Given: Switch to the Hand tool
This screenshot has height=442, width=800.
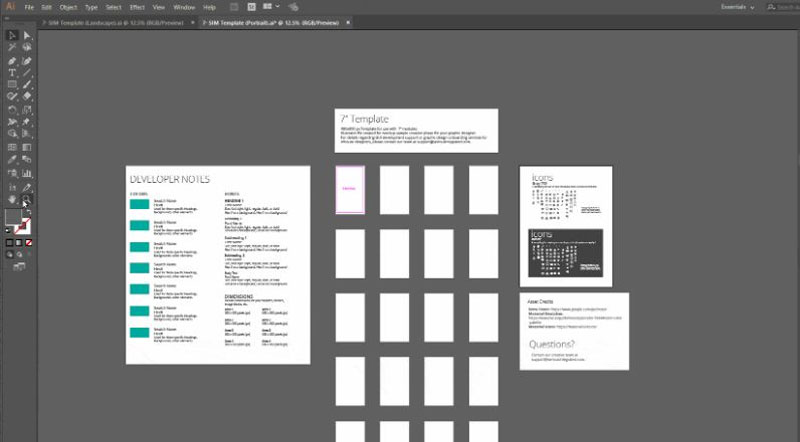Looking at the screenshot, I should click(12, 199).
